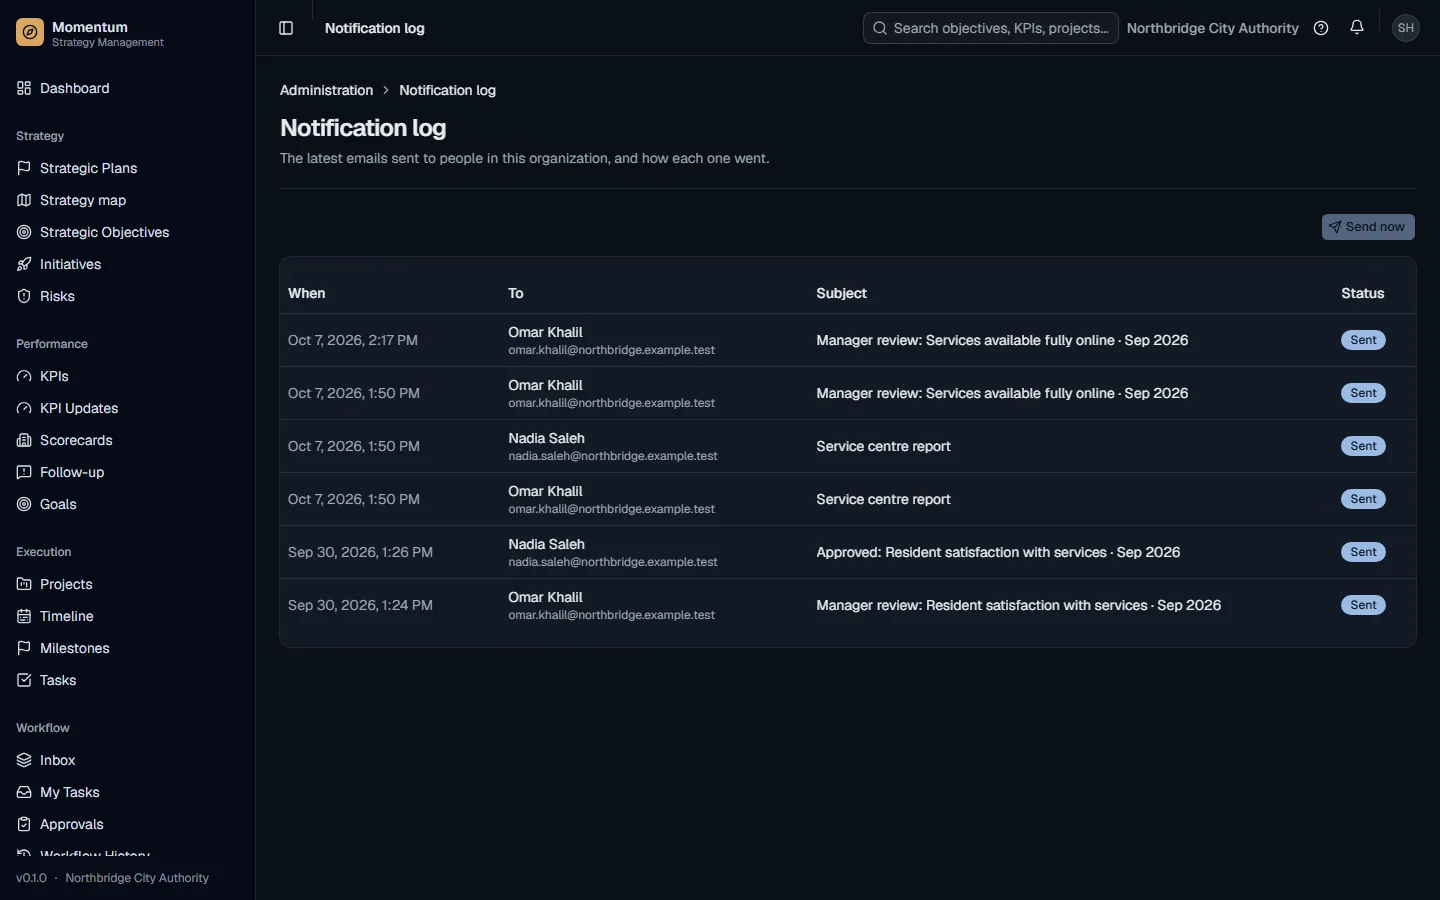Click the To column header

coord(516,293)
